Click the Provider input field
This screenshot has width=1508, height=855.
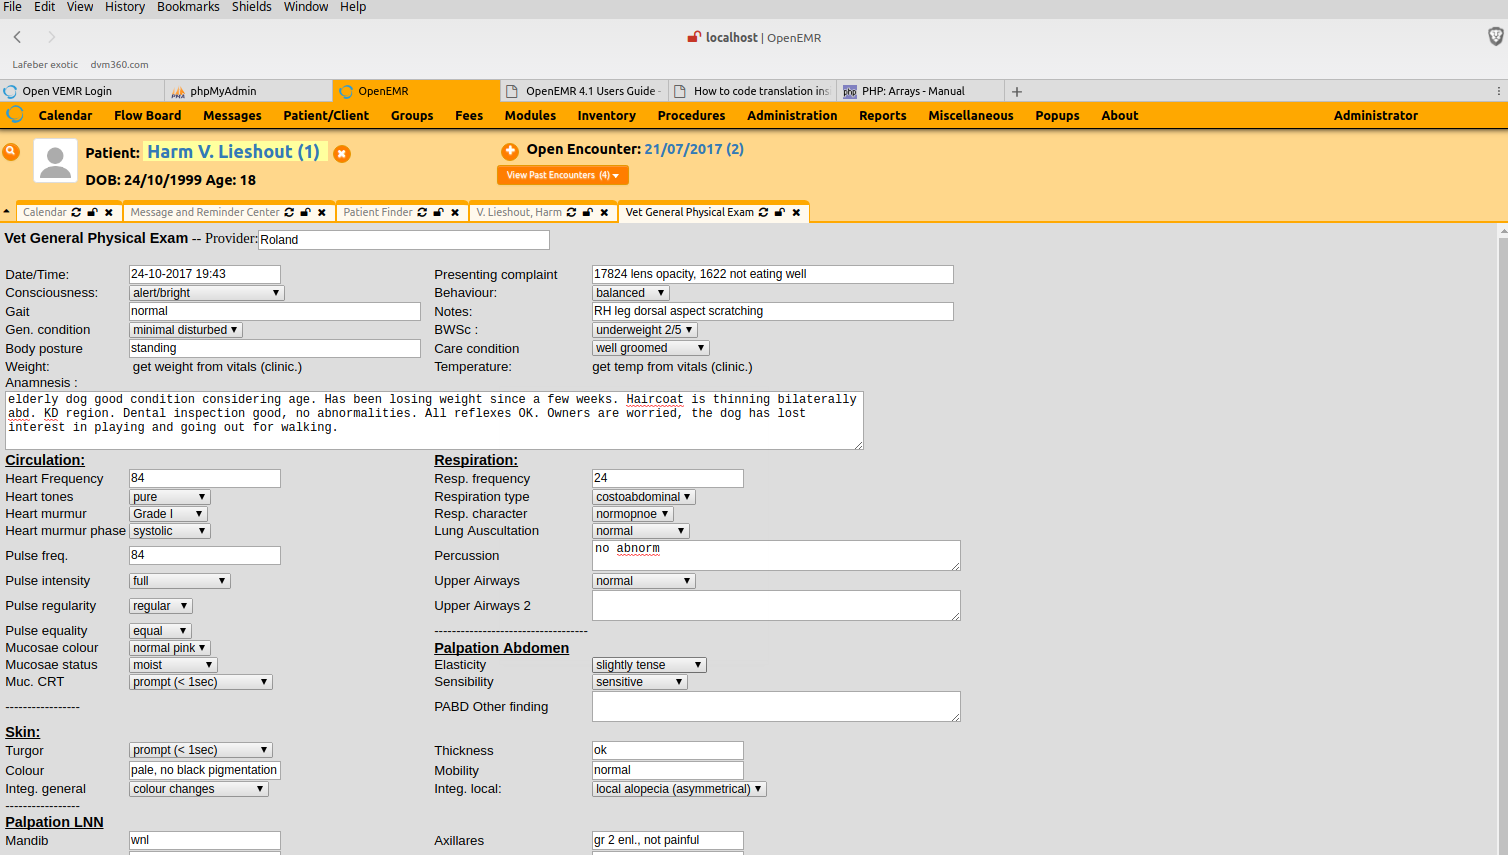coord(404,240)
